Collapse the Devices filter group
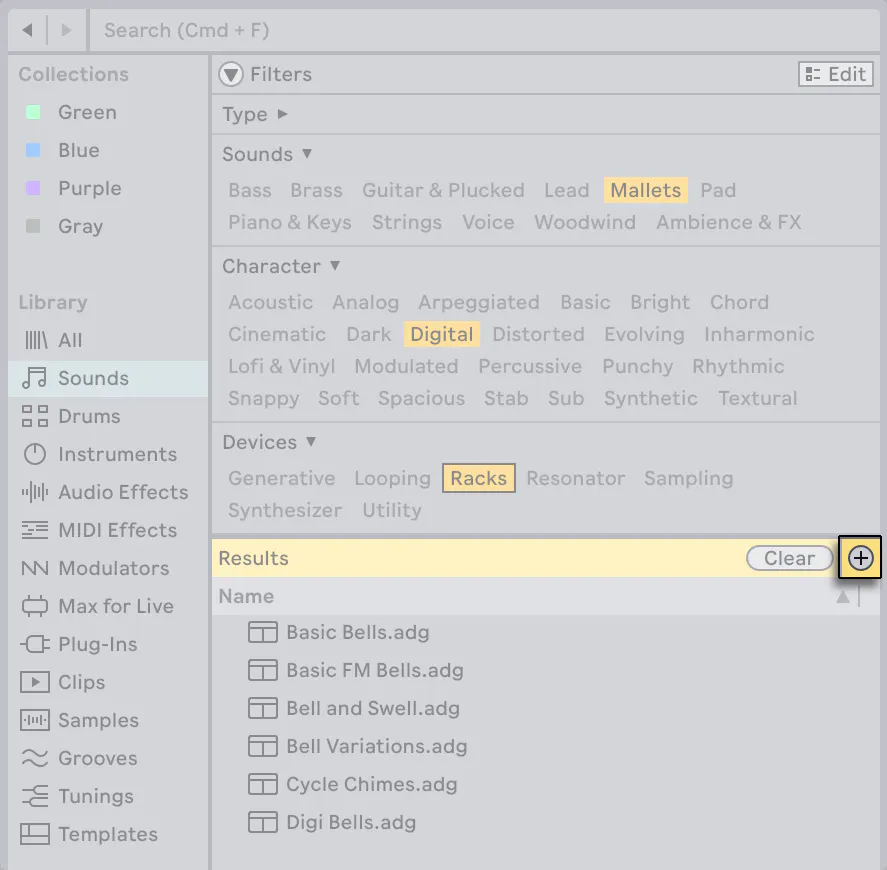887x870 pixels. pos(311,441)
